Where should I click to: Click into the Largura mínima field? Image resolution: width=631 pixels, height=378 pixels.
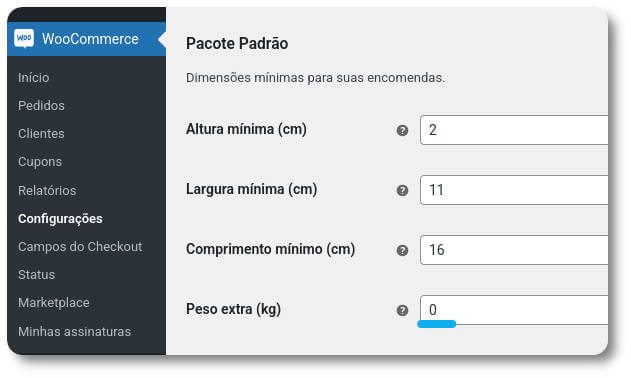coord(514,190)
